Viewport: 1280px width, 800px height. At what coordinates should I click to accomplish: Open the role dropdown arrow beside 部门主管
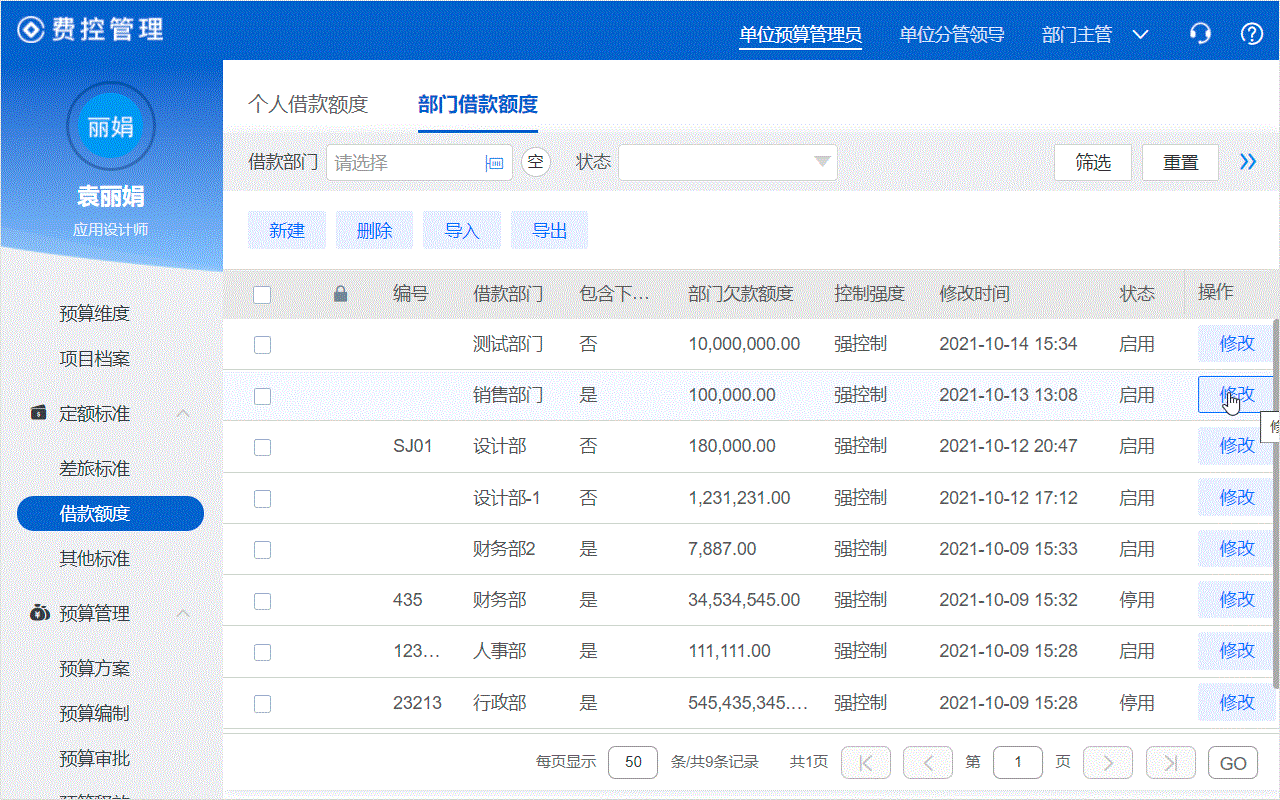point(1140,35)
